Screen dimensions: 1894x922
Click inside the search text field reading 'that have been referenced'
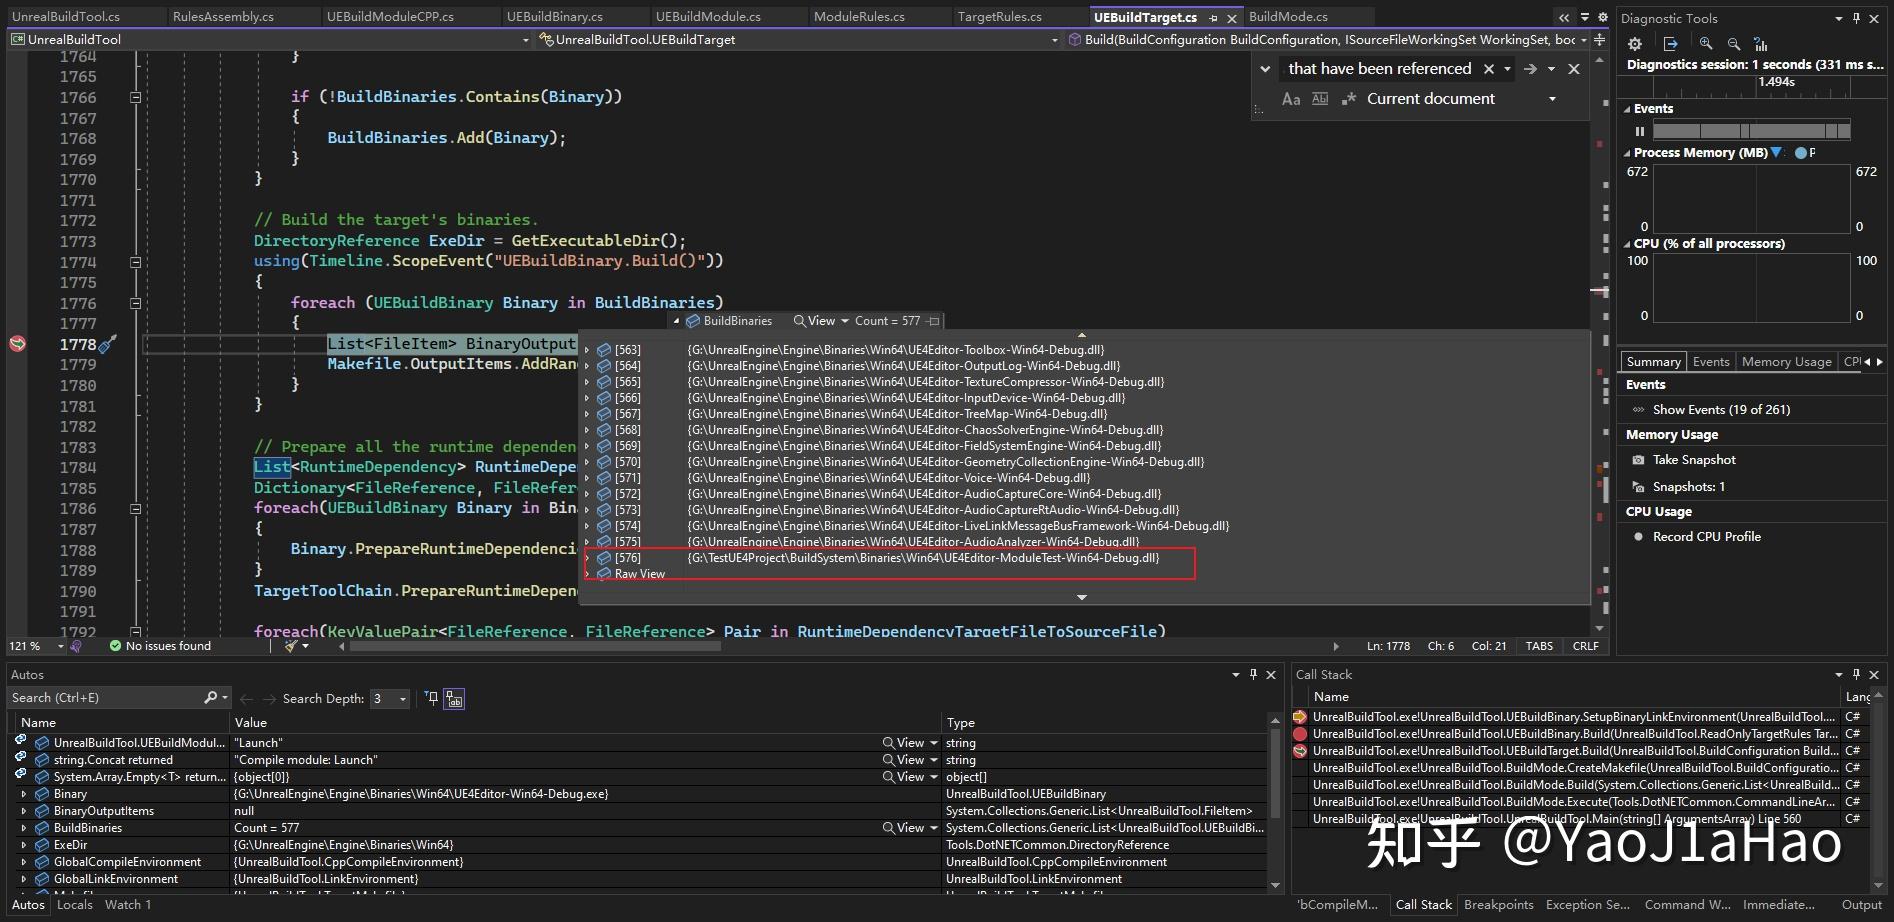click(1380, 68)
